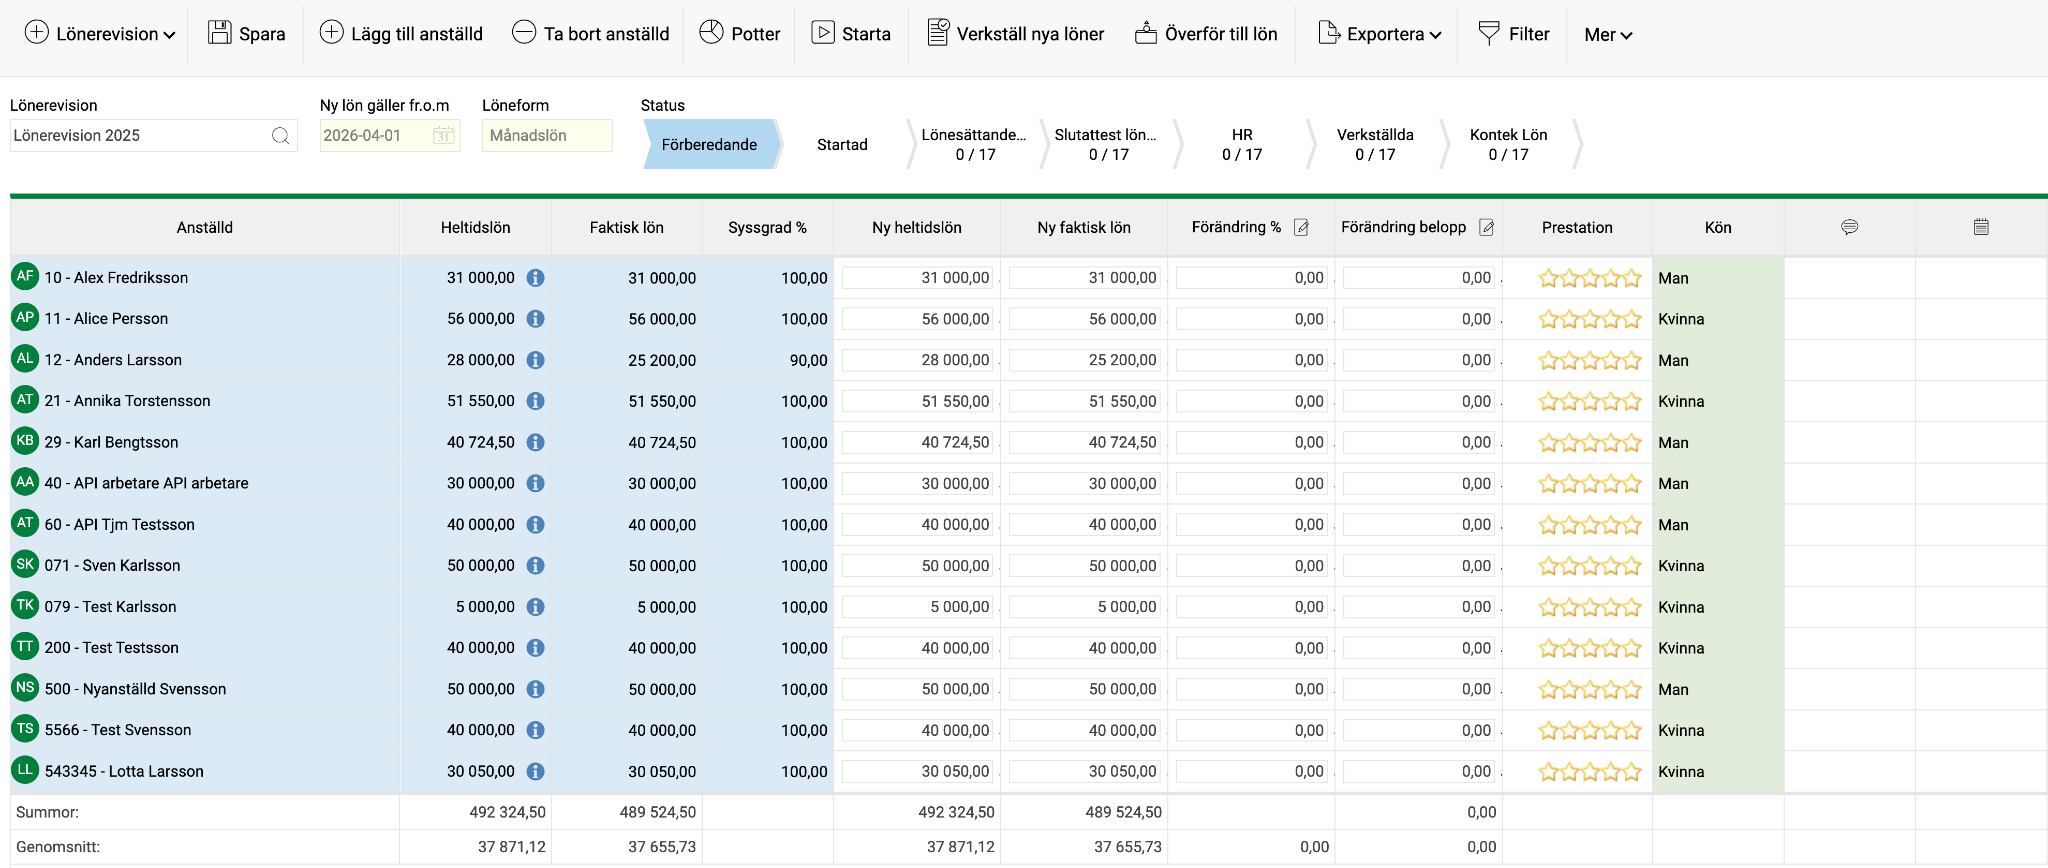This screenshot has width=2048, height=868.
Task: Expand the Mer menu
Action: pos(1608,34)
